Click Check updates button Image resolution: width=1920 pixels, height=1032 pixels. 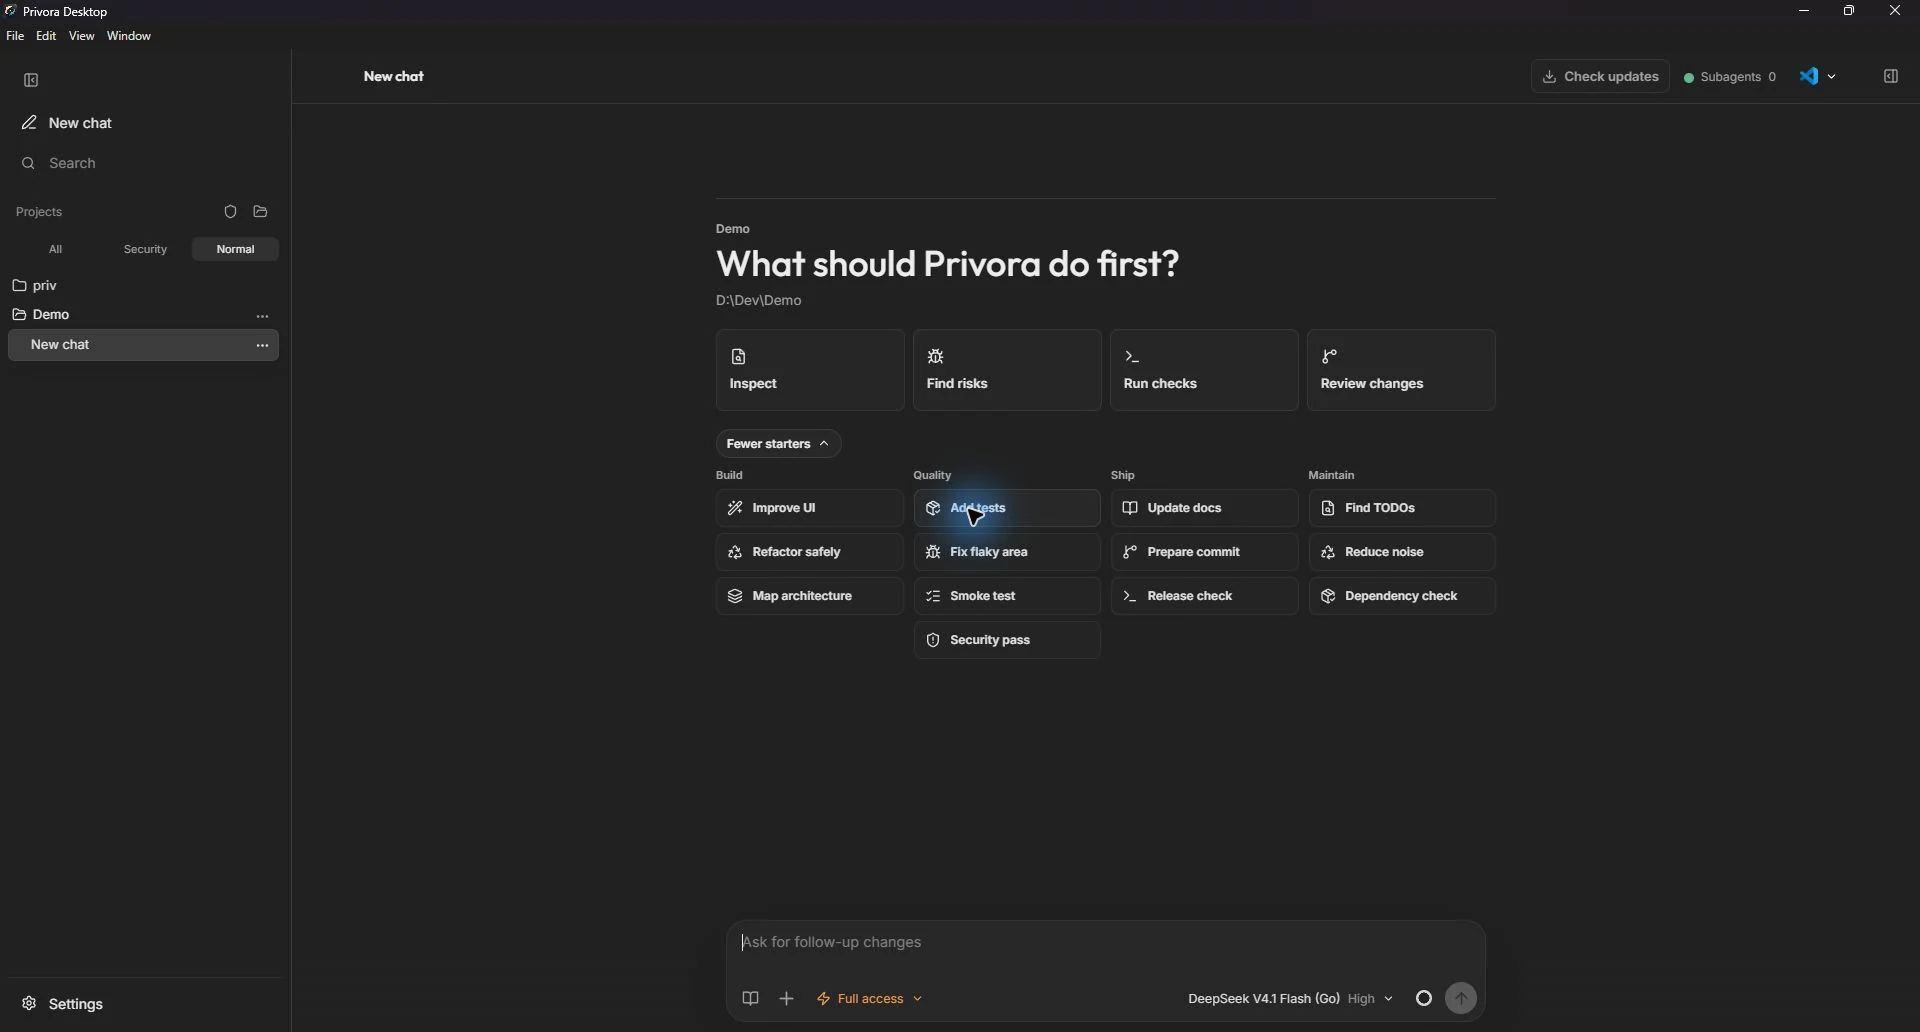pyautogui.click(x=1600, y=77)
